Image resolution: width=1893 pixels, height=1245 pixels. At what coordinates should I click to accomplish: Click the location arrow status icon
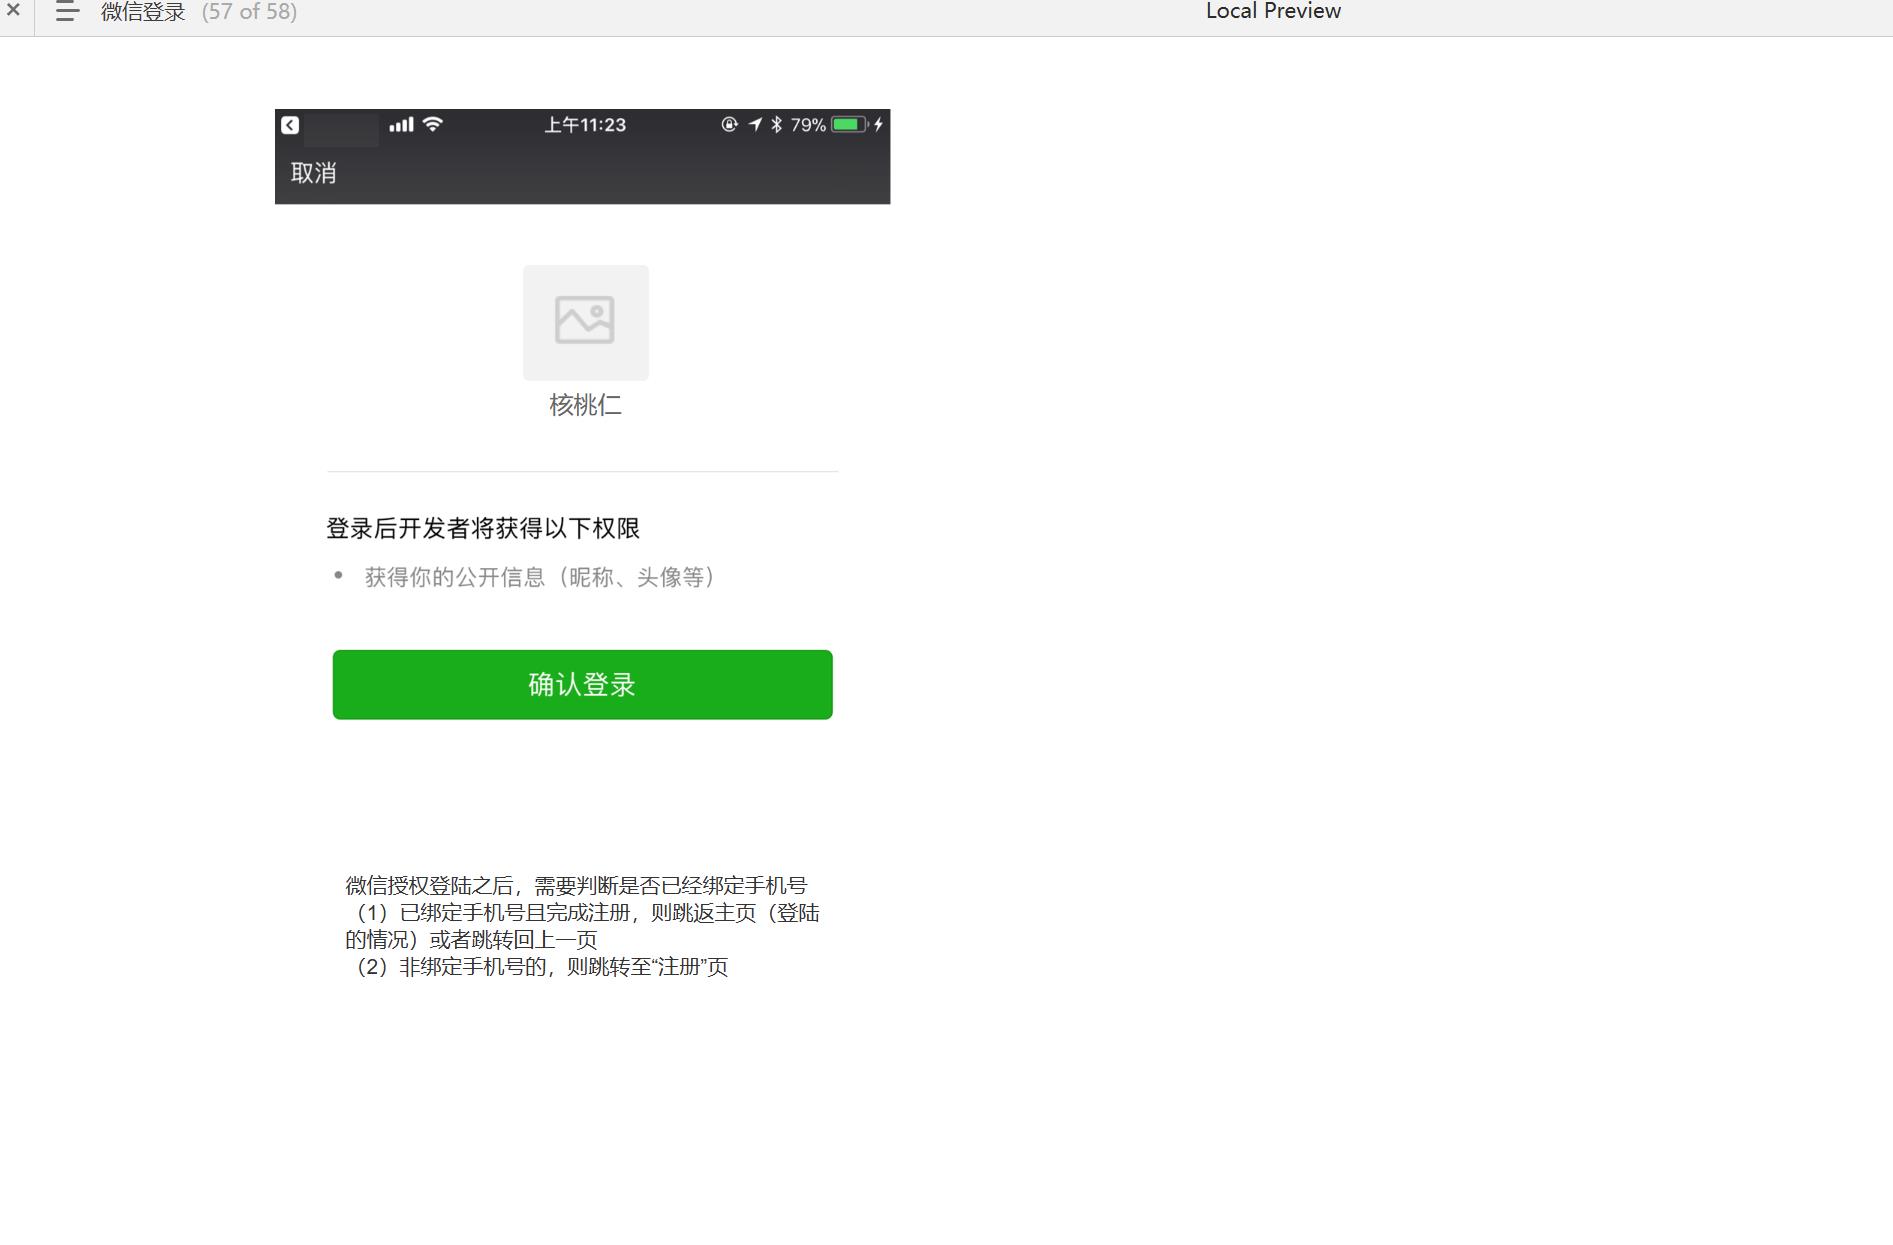click(755, 124)
